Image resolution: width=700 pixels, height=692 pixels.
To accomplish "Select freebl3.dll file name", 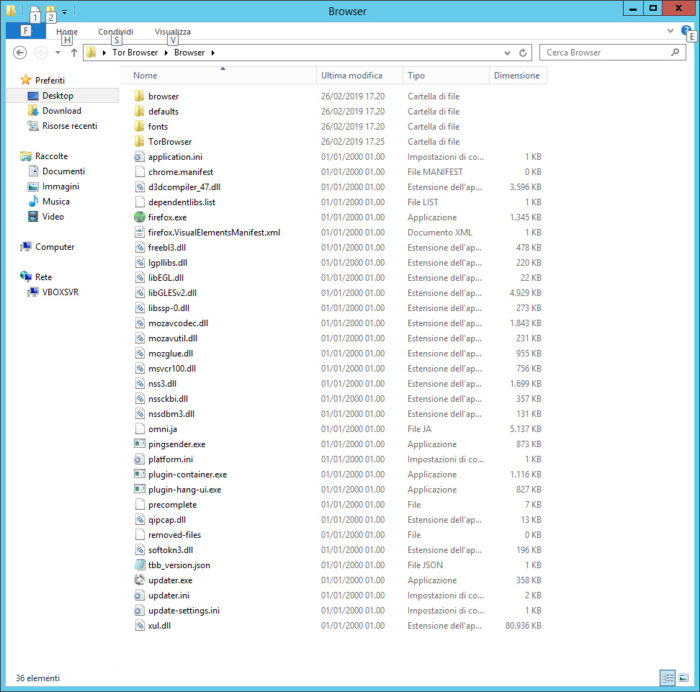I will (x=167, y=247).
